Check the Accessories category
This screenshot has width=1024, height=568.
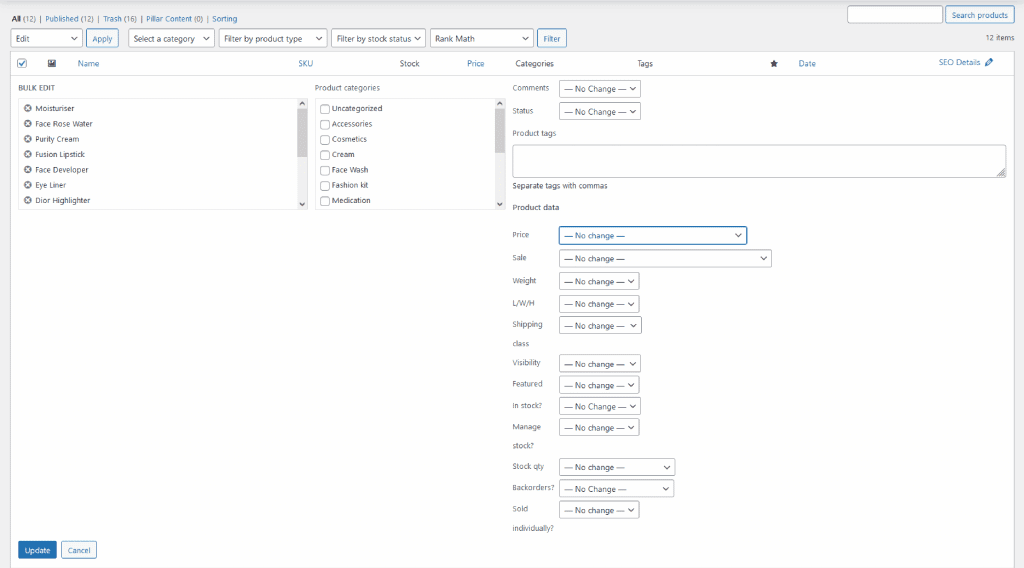click(x=325, y=124)
